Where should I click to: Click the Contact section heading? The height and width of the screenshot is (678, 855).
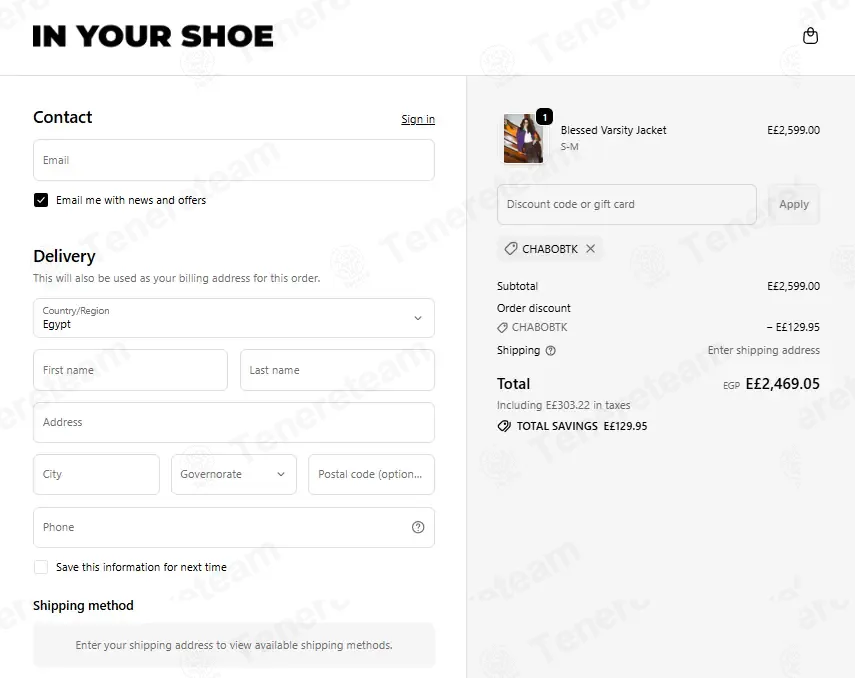tap(63, 117)
